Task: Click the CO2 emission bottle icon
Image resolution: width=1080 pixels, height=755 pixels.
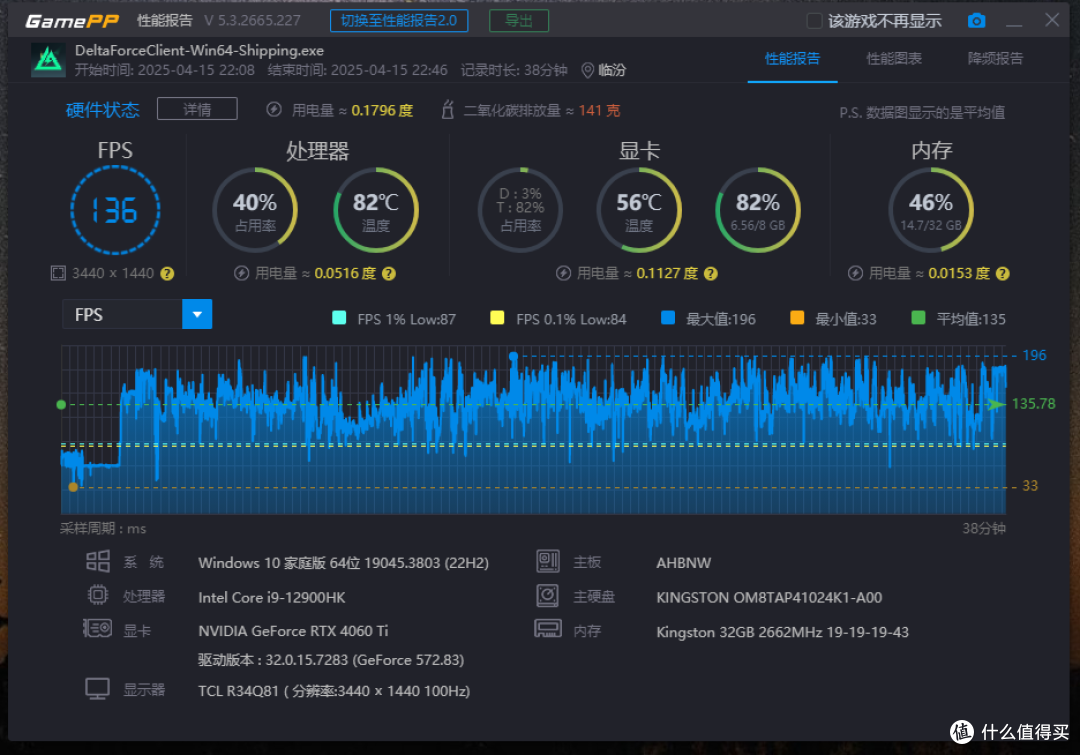Action: [448, 110]
